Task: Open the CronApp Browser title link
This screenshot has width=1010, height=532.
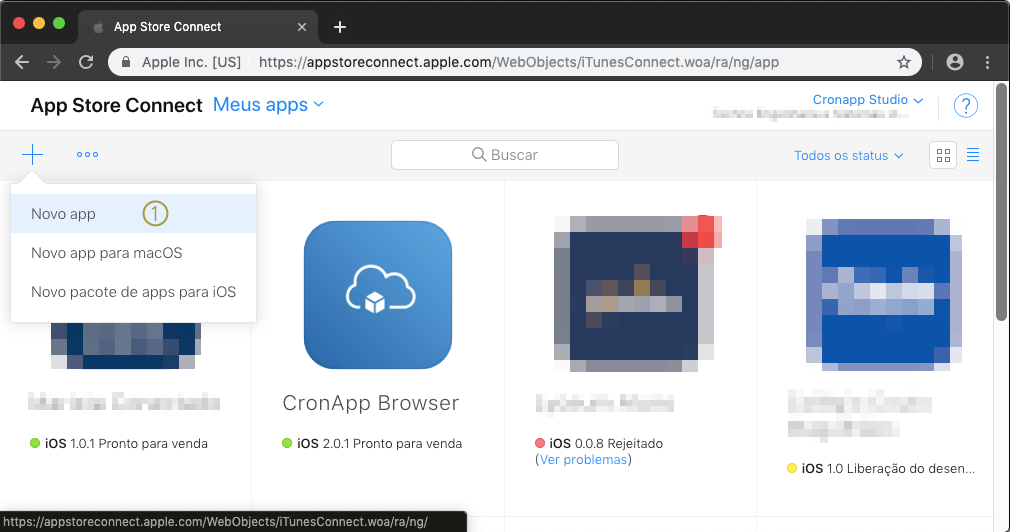Action: [371, 403]
